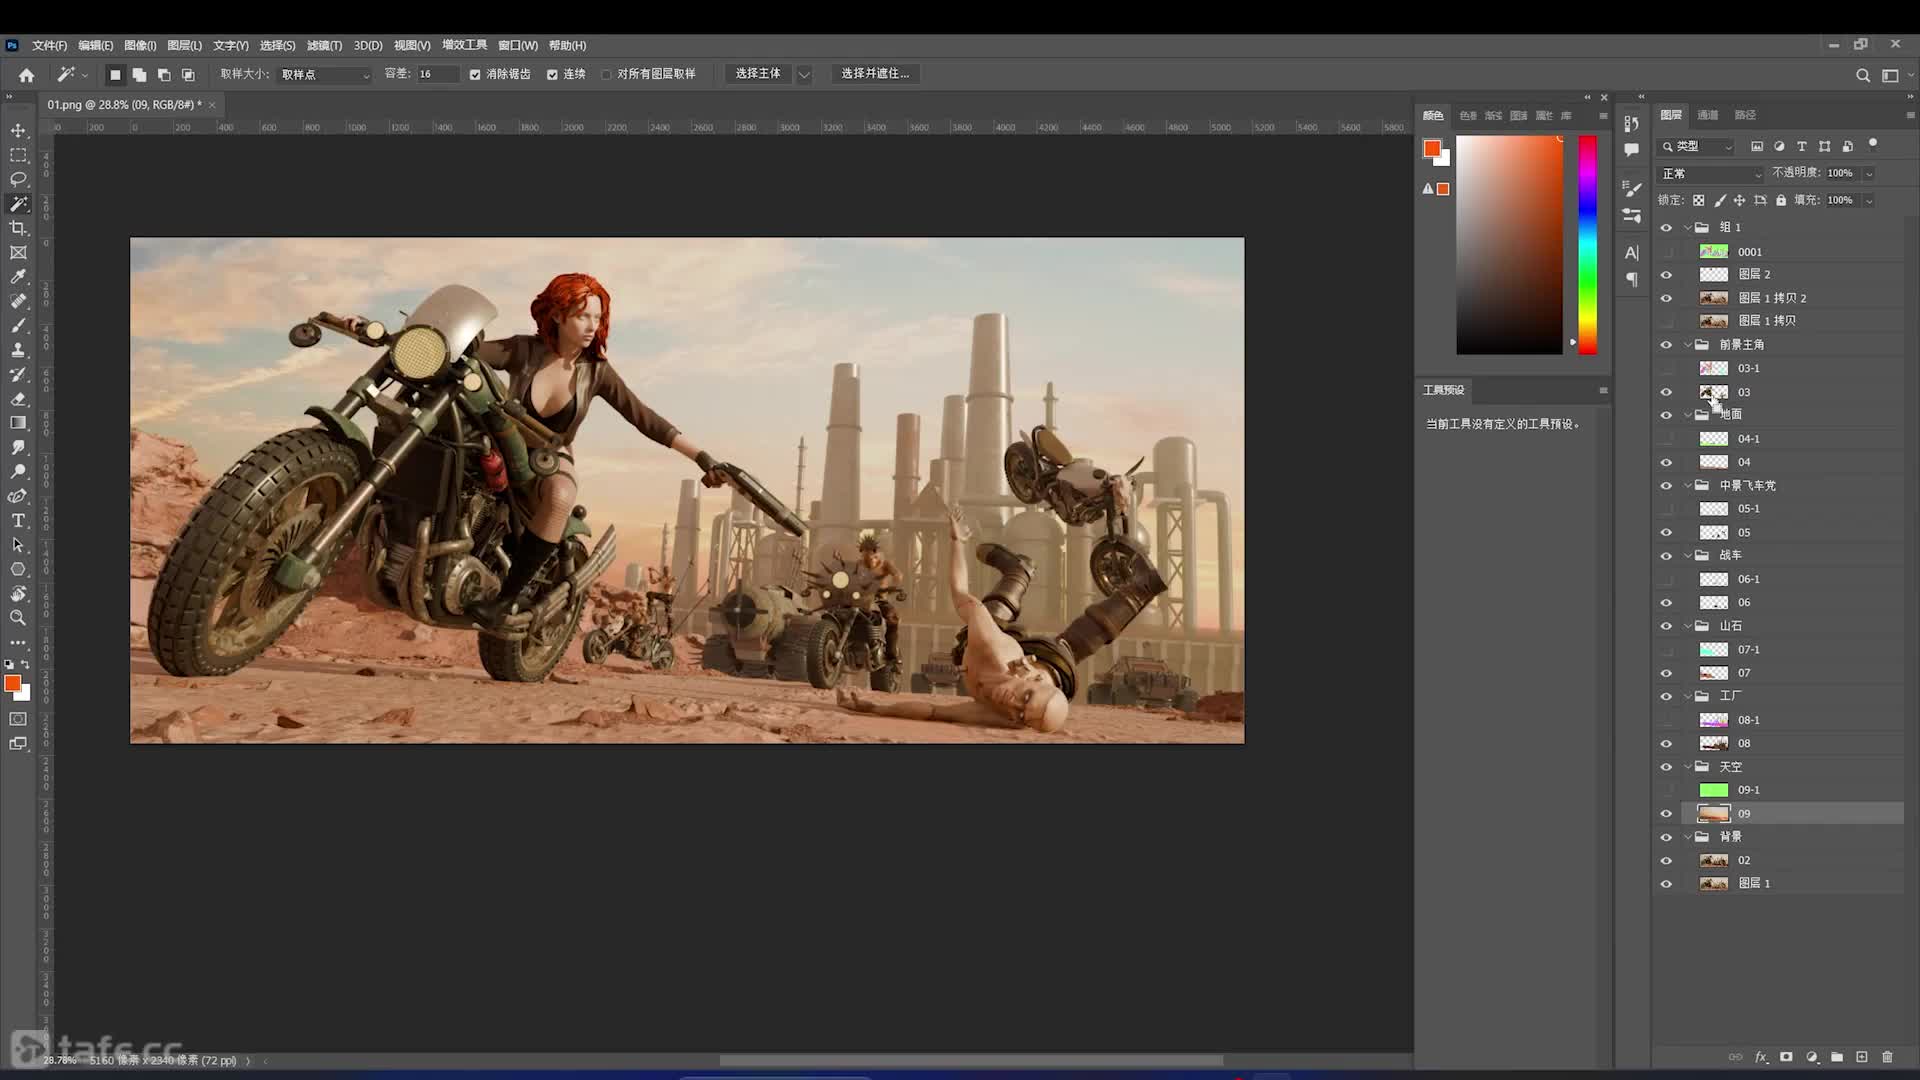
Task: Select the Hand tool
Action: (18, 594)
